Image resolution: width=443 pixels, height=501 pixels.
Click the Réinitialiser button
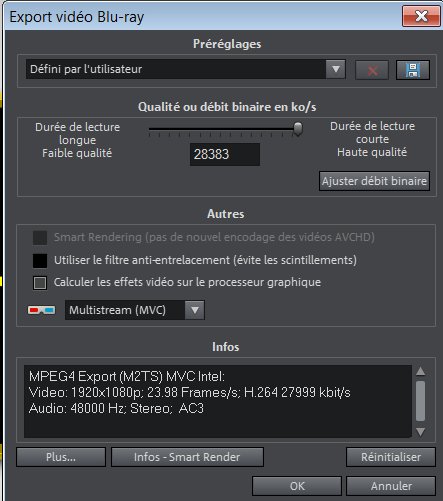(x=391, y=457)
